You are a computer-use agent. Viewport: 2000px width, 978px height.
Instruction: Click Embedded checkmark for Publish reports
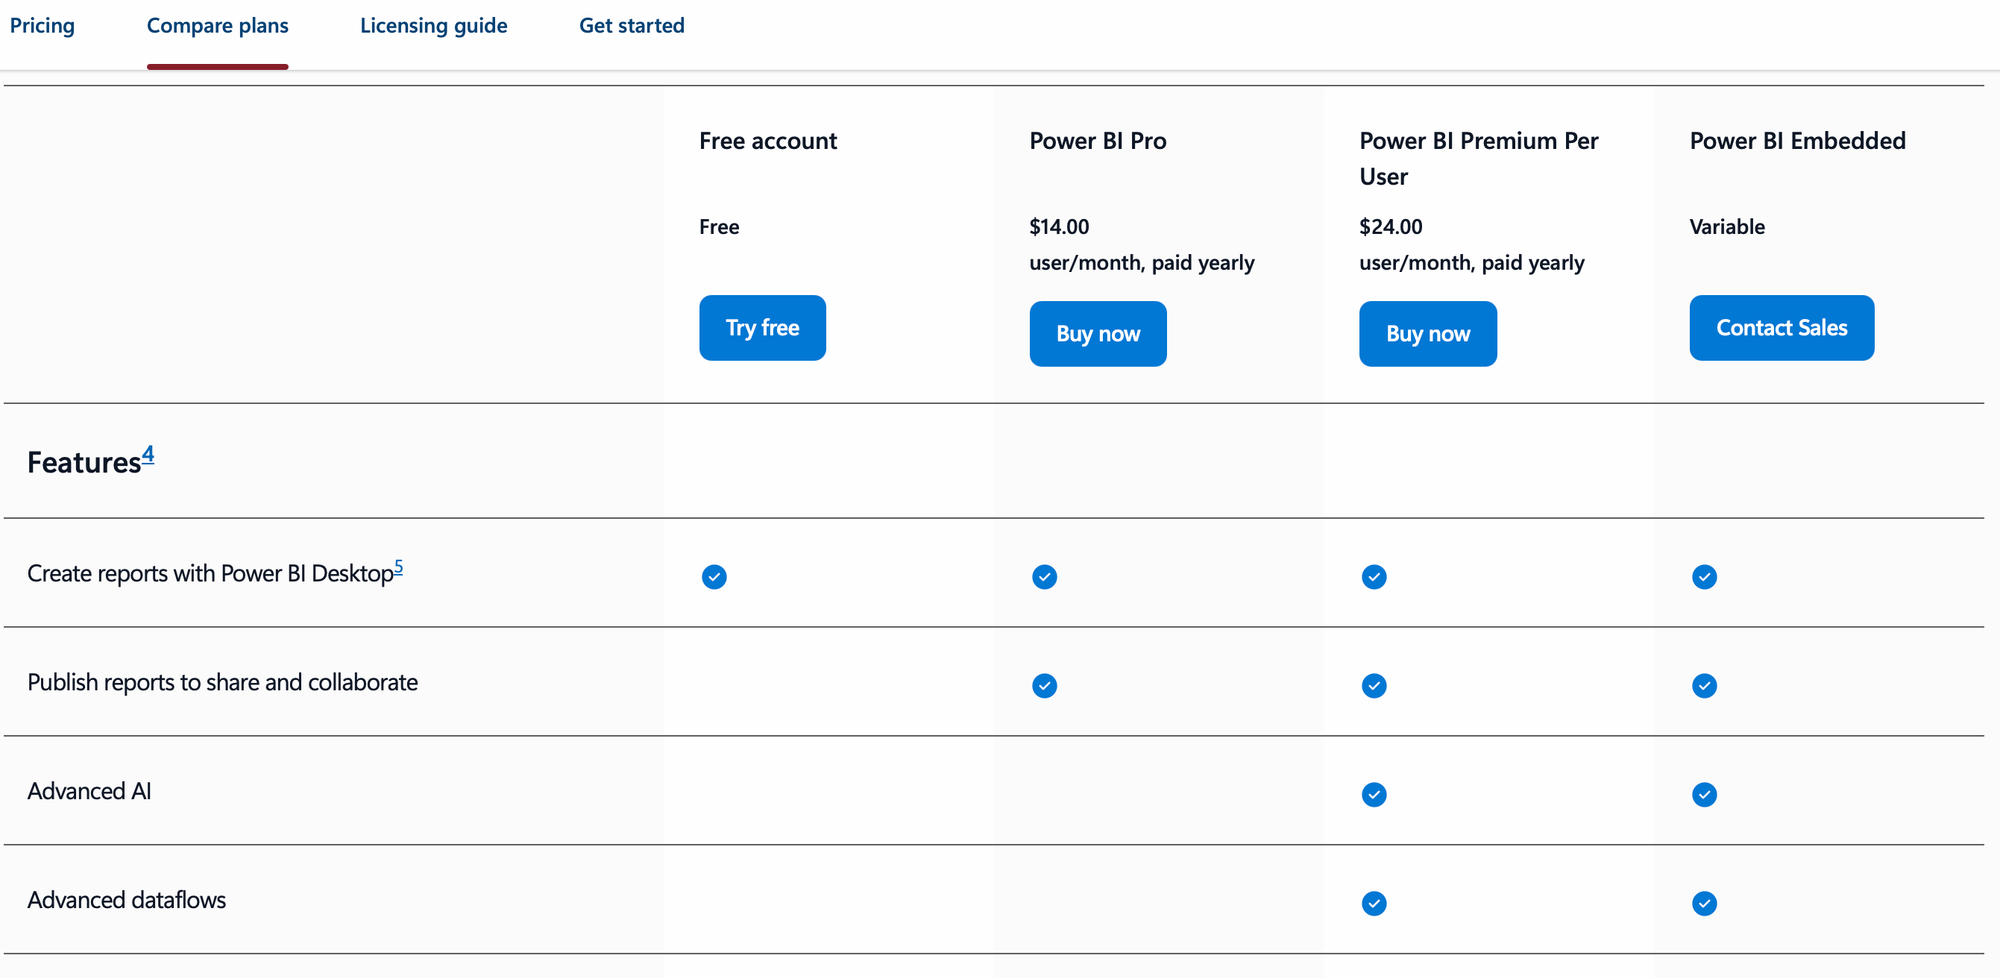point(1704,686)
